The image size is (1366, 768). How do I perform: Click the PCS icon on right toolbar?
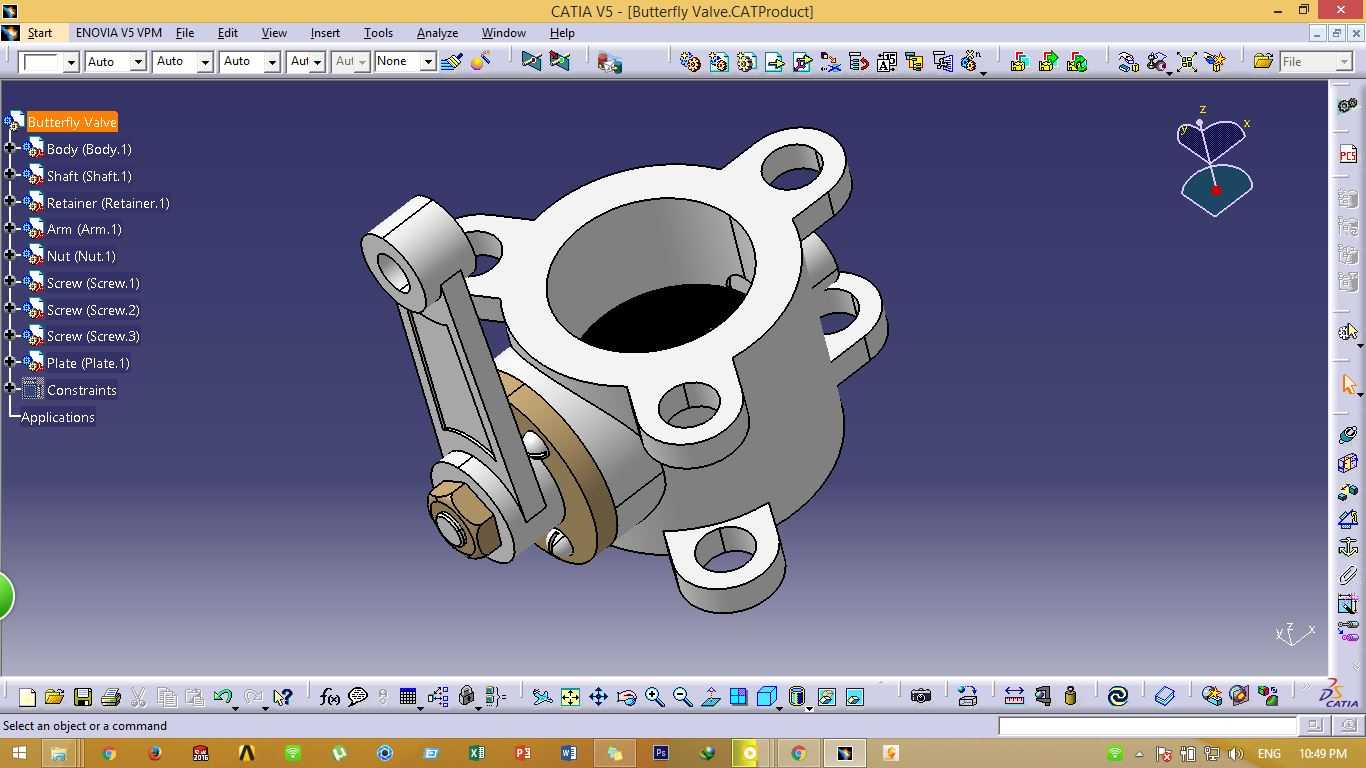1348,154
